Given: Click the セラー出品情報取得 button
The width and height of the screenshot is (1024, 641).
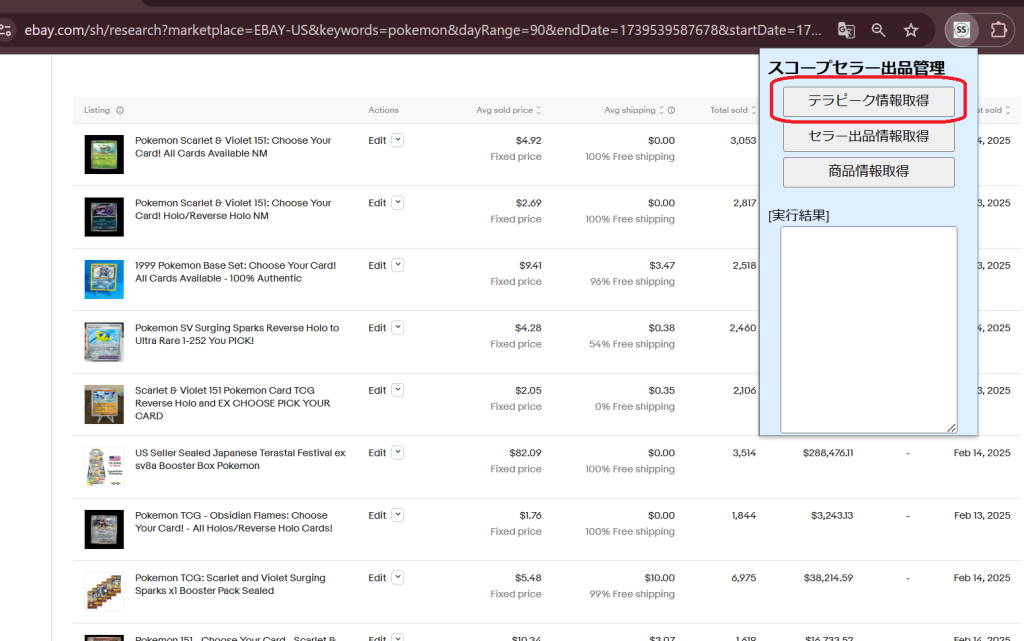Looking at the screenshot, I should click(869, 136).
